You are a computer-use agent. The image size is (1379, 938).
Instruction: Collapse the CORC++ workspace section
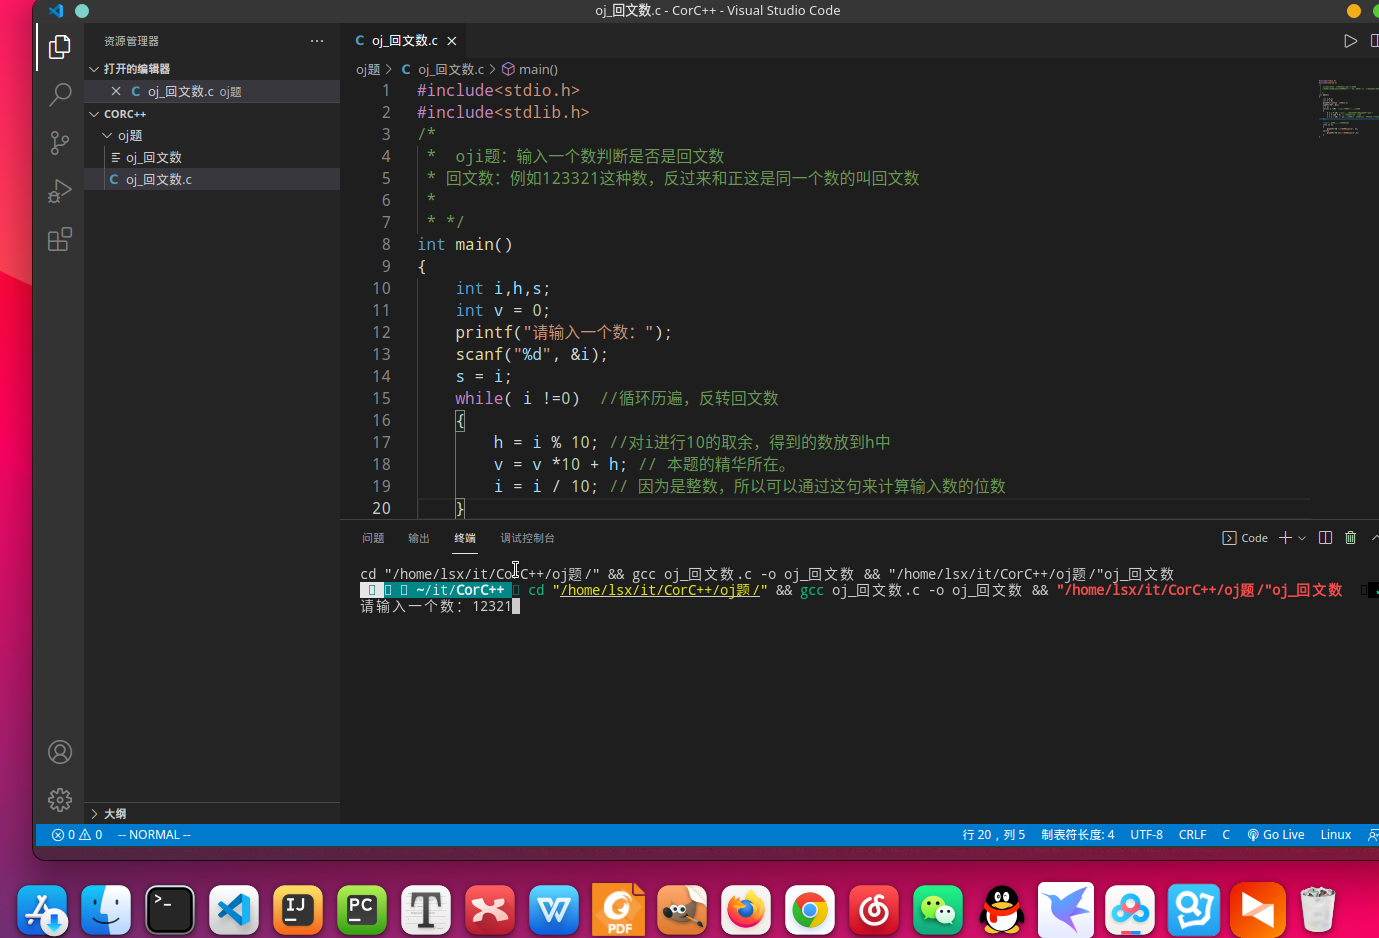point(125,114)
